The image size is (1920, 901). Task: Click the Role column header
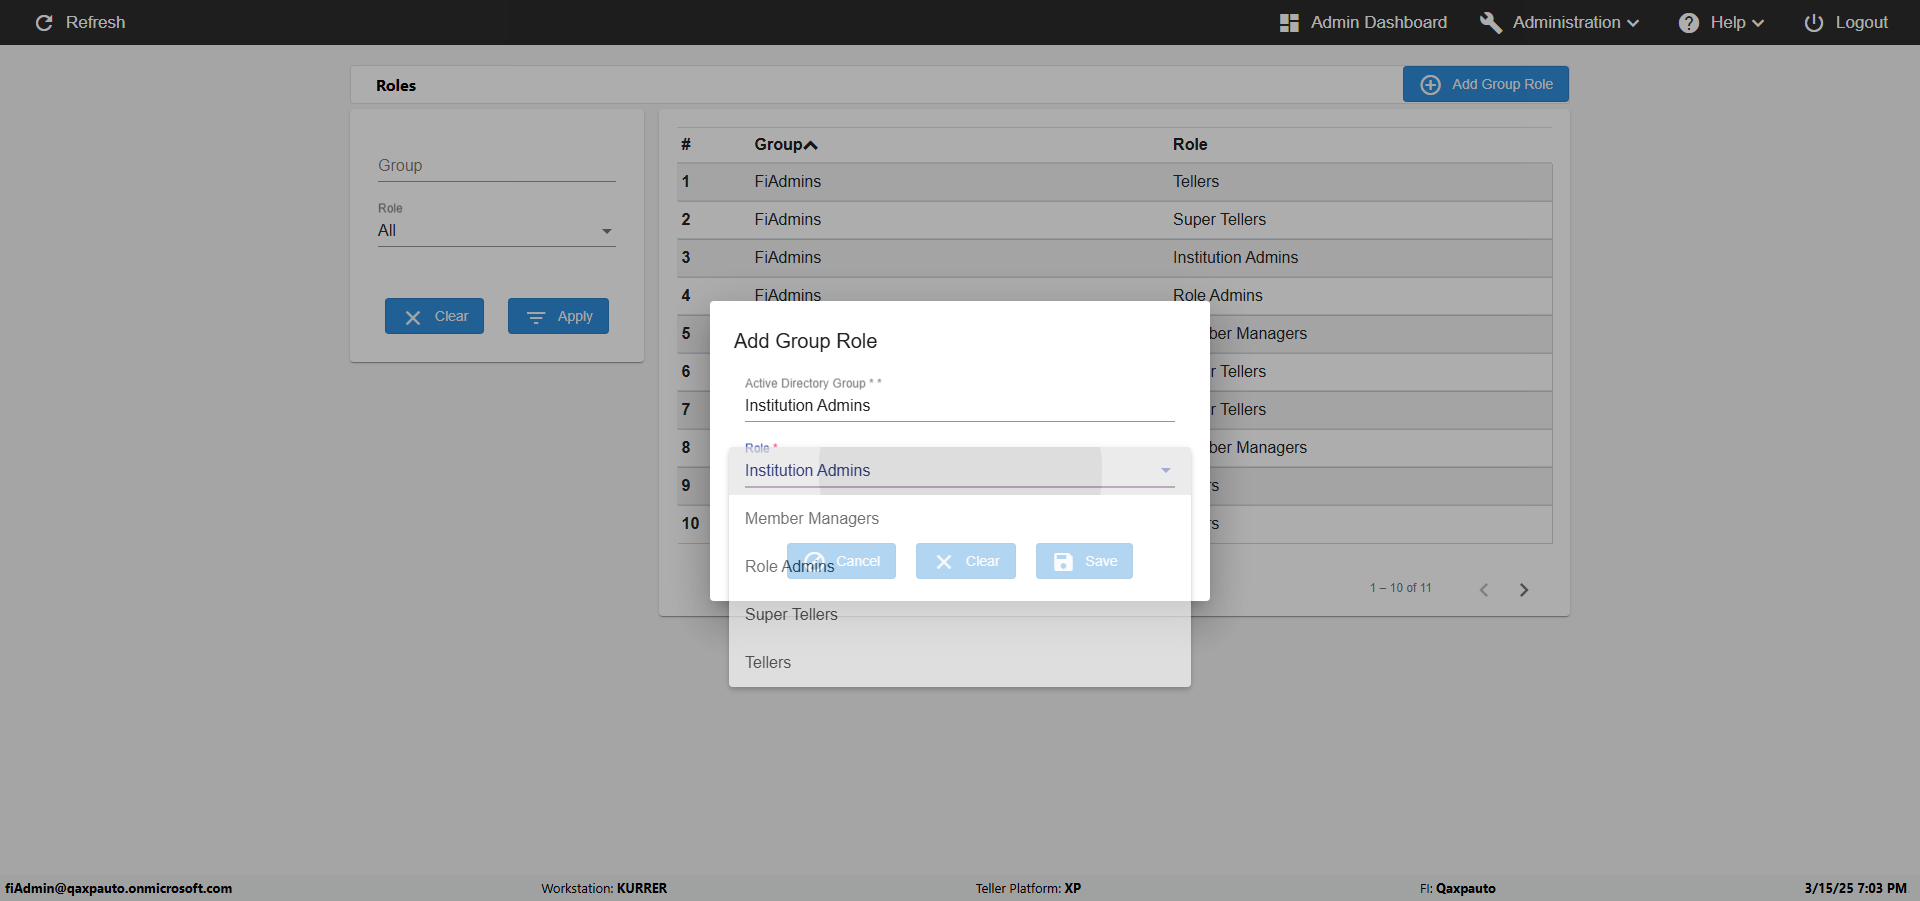click(x=1190, y=145)
